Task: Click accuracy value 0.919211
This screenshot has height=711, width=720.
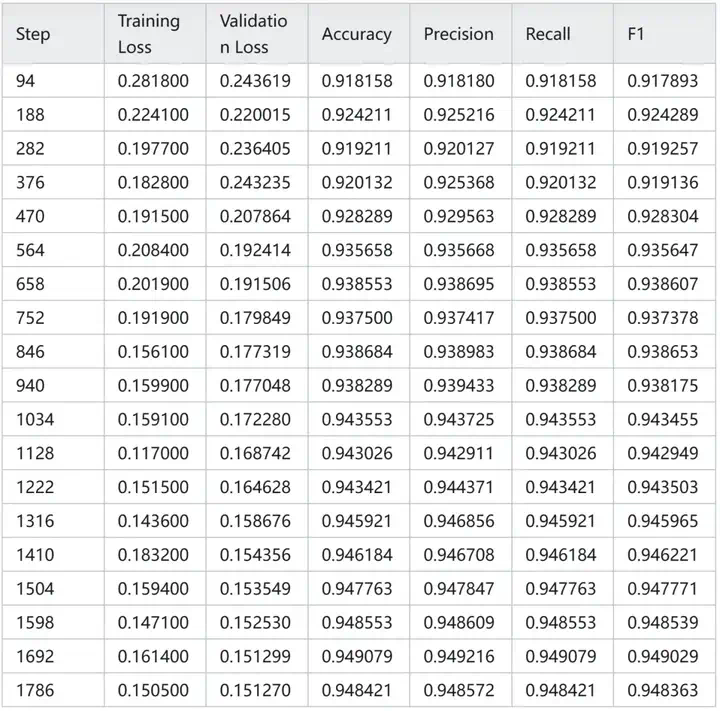Action: tap(356, 149)
